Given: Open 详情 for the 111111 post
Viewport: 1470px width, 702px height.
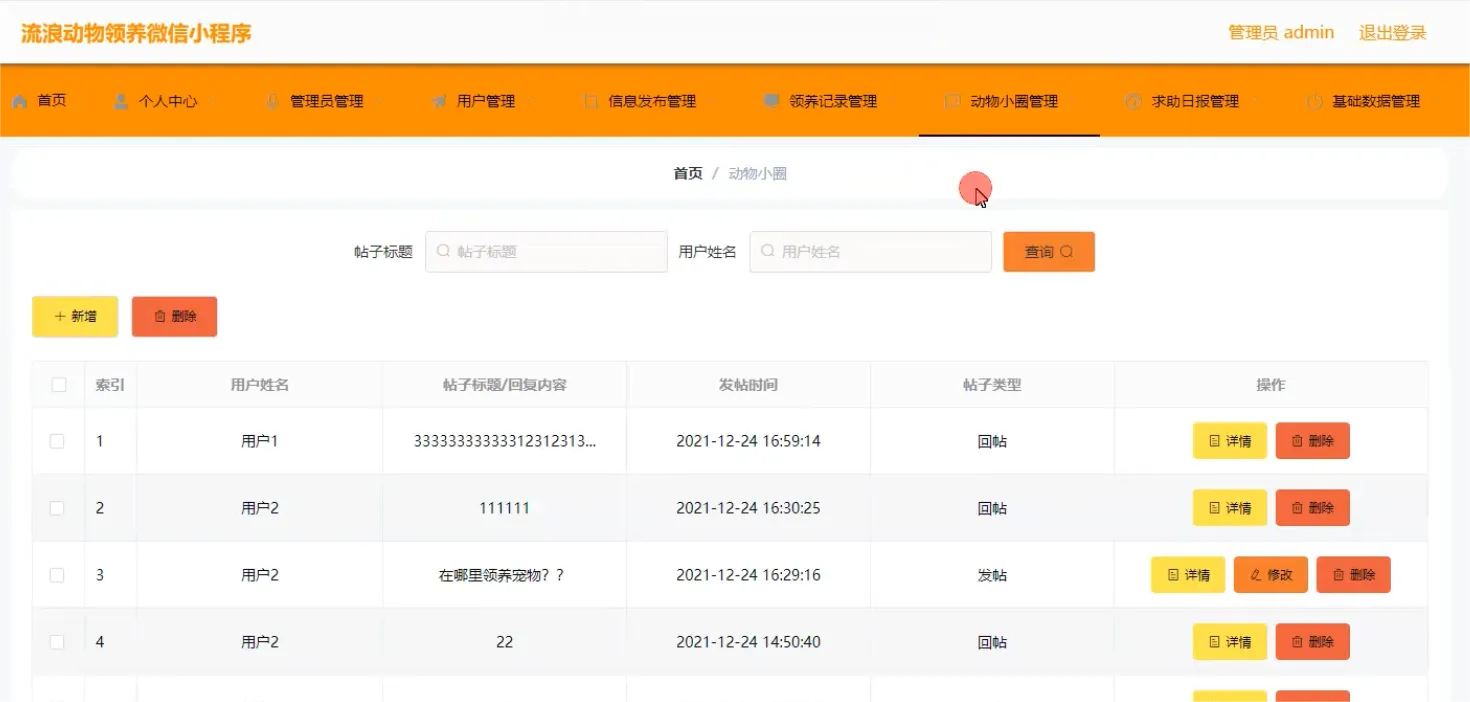Looking at the screenshot, I should pyautogui.click(x=1230, y=508).
